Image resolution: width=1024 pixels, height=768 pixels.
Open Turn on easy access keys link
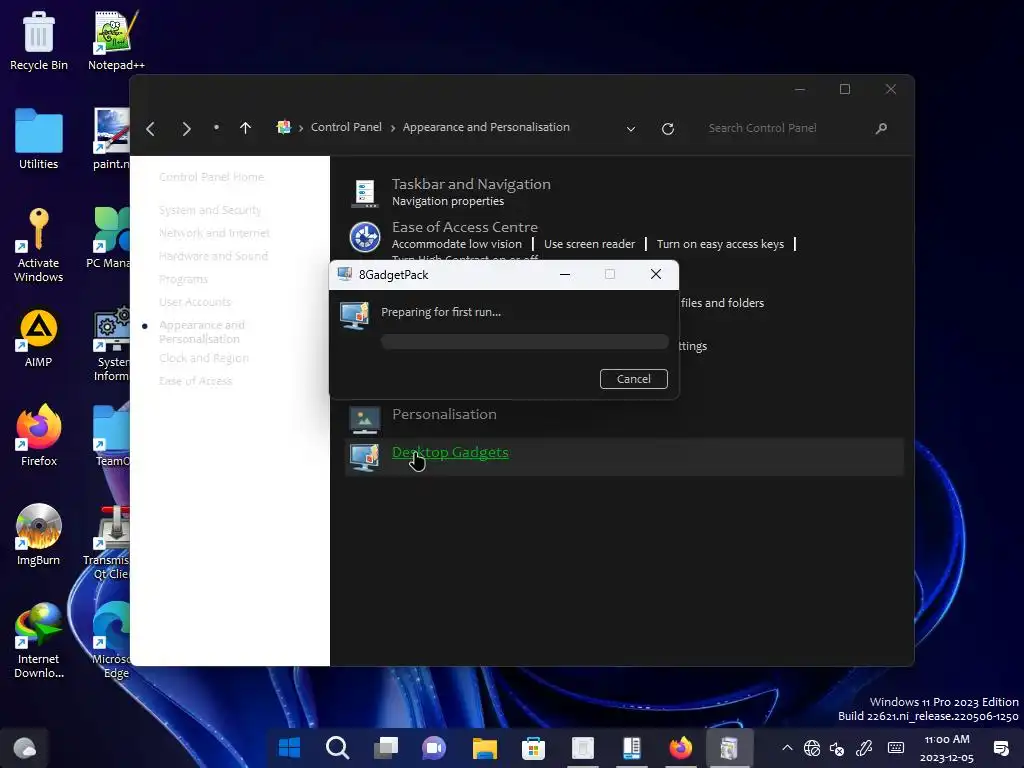coord(720,244)
